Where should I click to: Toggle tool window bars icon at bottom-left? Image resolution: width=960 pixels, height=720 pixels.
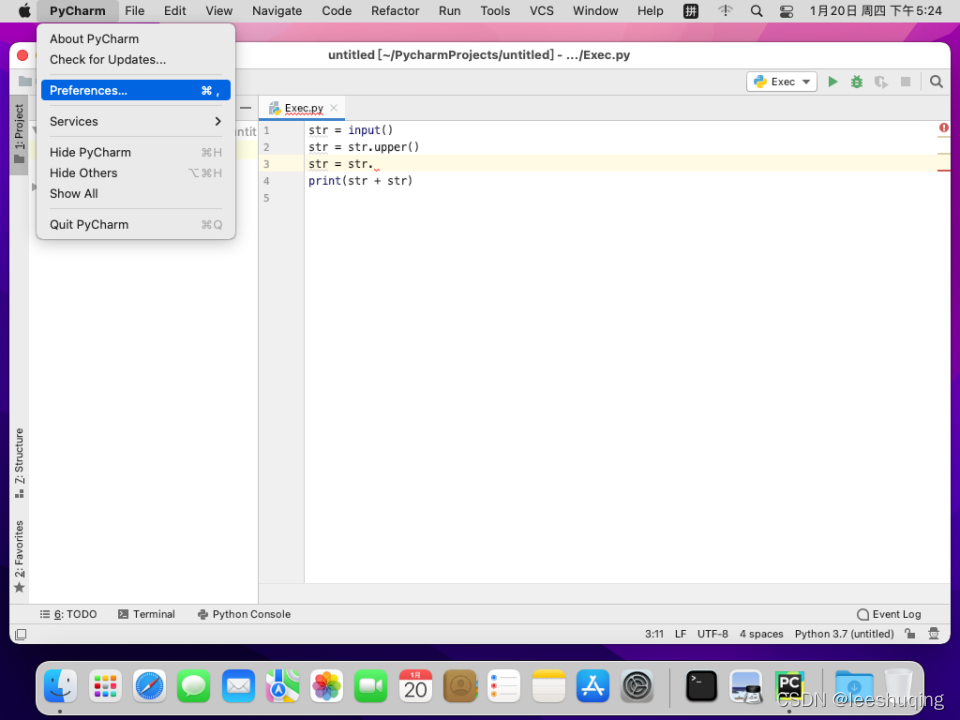click(20, 634)
